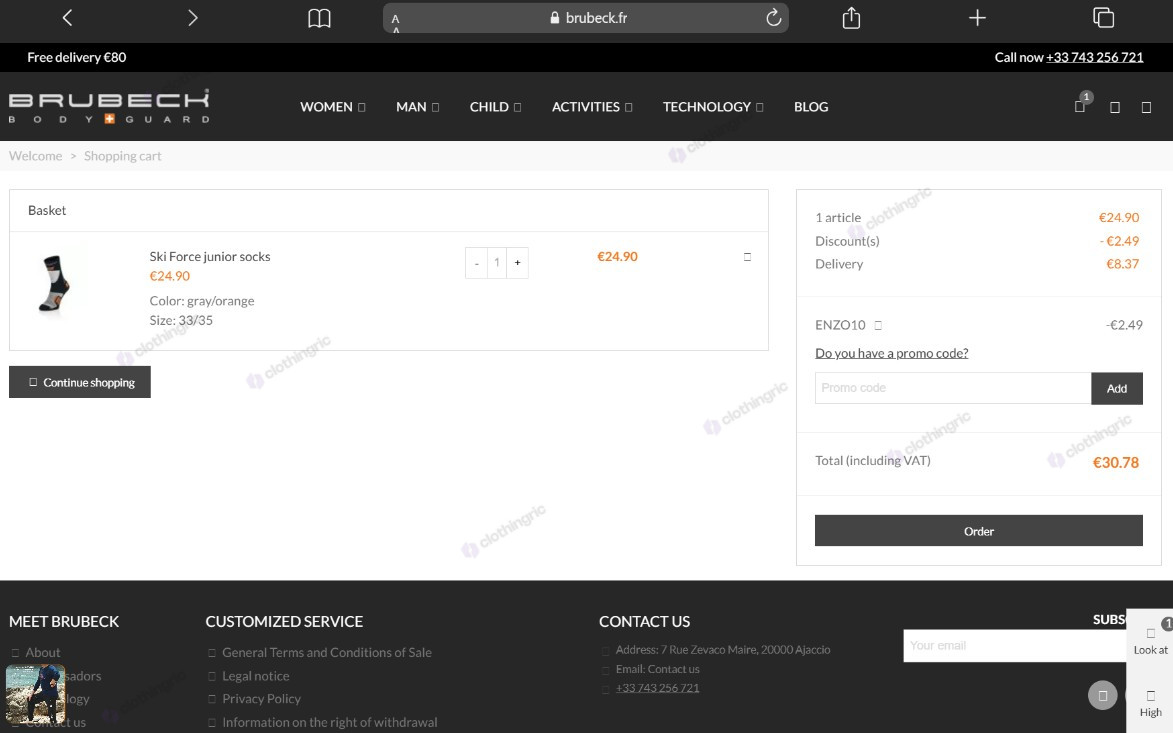Open the cart icon with badge 1
Screen dimensions: 1173x733
pos(1080,106)
